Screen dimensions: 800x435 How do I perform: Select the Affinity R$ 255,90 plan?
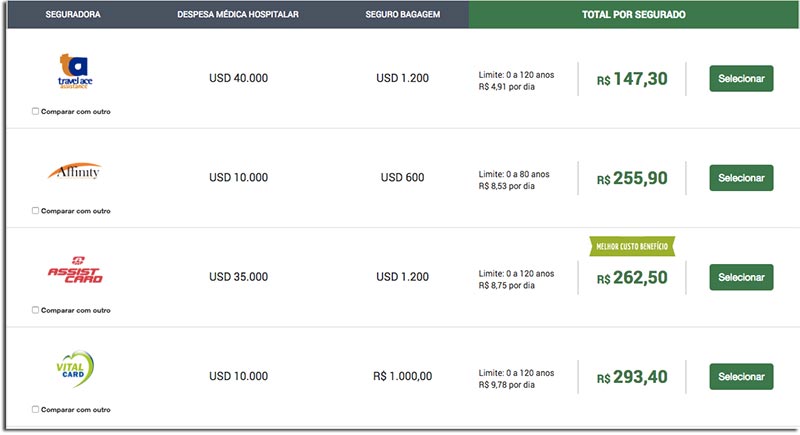(741, 178)
